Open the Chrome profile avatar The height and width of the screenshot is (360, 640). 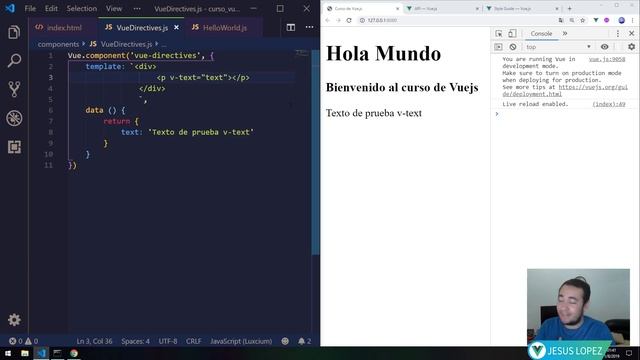[x=622, y=20]
